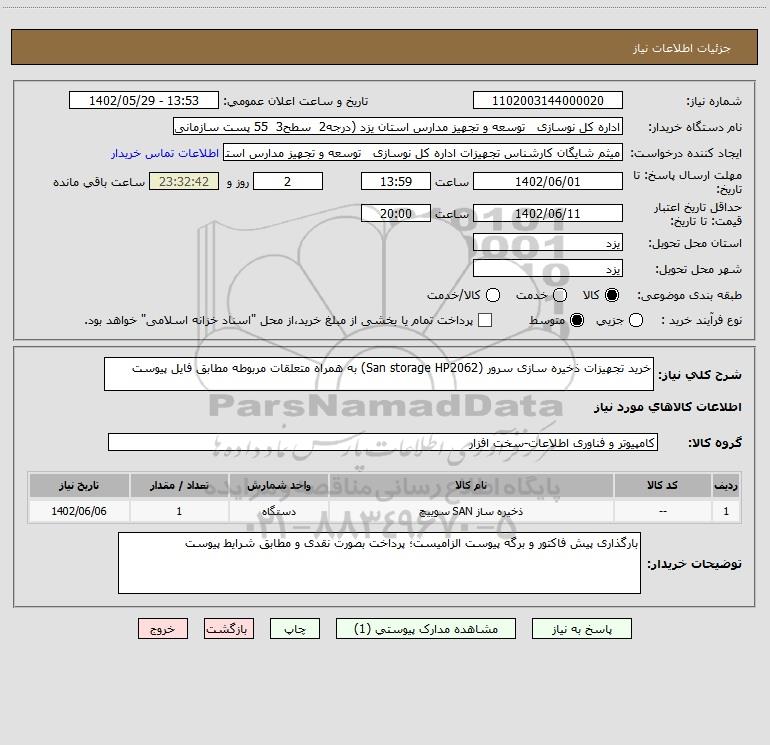The height and width of the screenshot is (745, 770).
Task: Click the ردیف column header
Action: click(x=726, y=485)
